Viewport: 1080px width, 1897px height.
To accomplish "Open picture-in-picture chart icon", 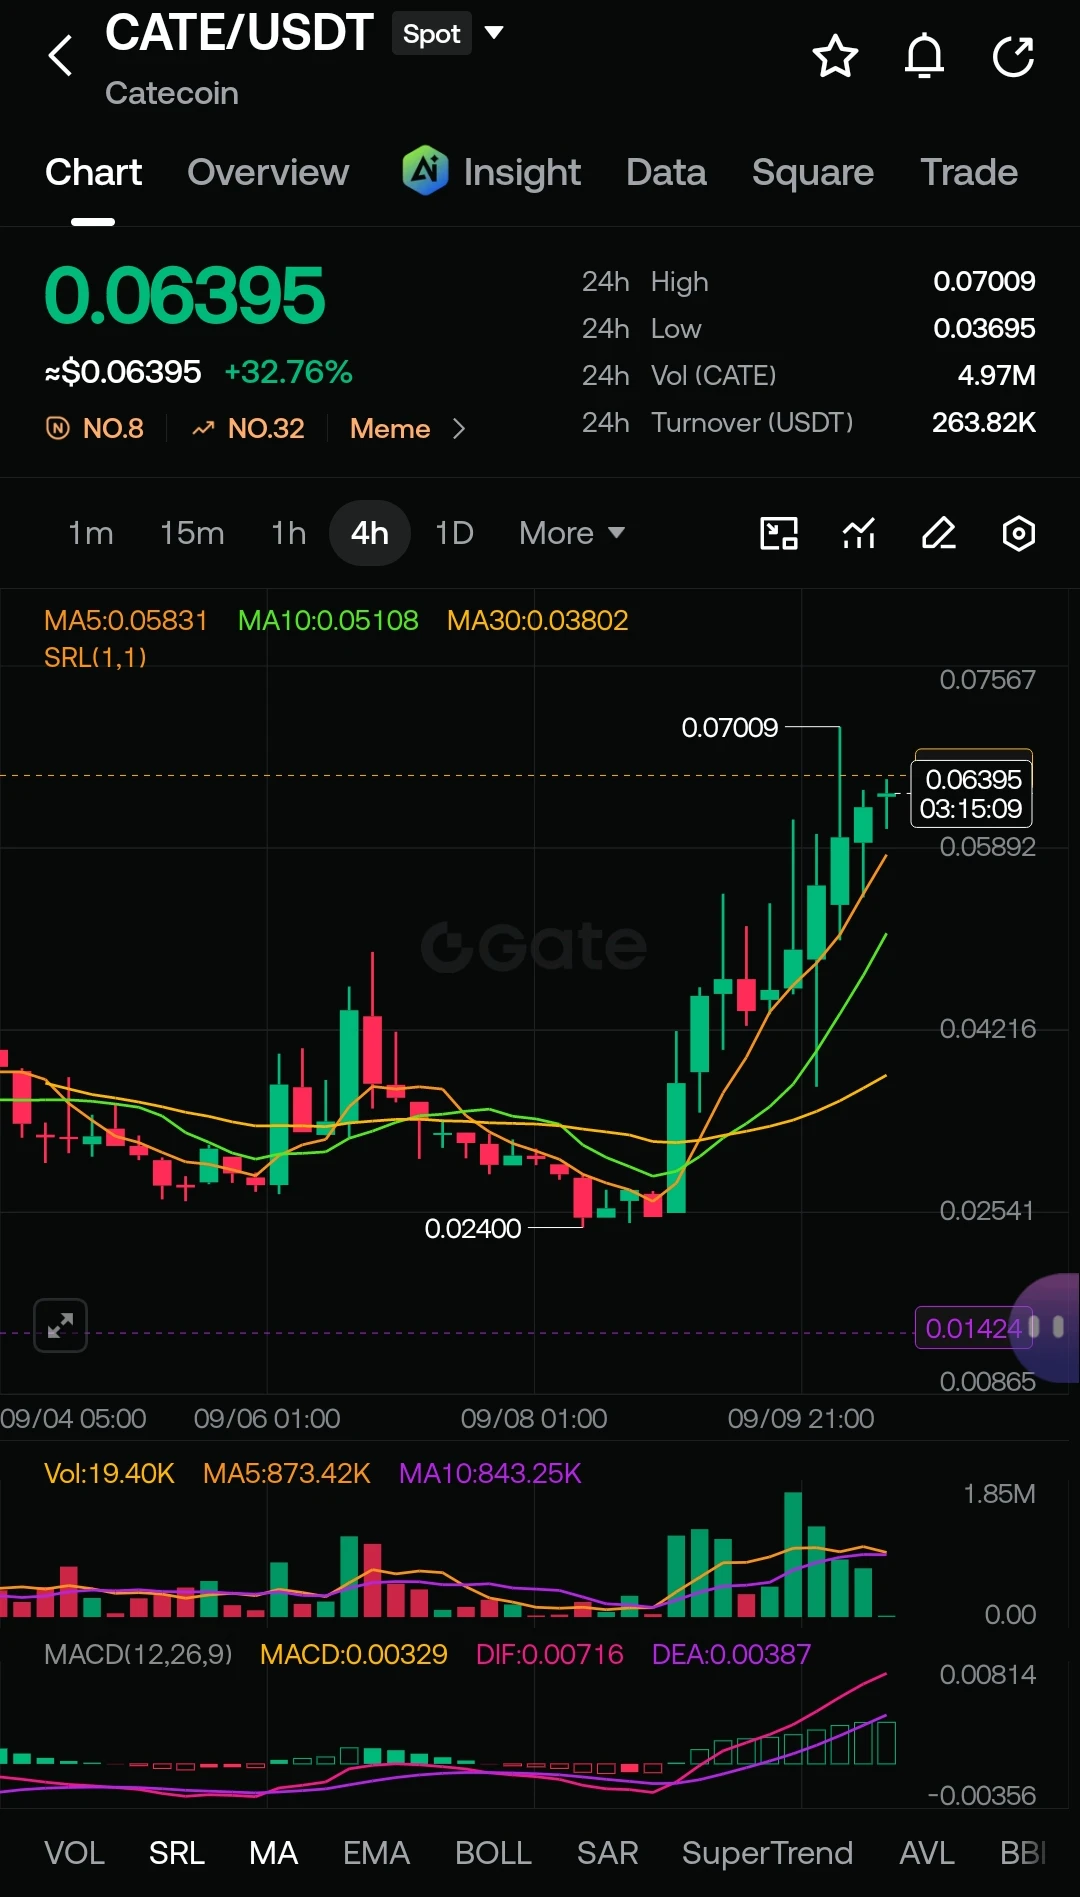I will (x=779, y=533).
